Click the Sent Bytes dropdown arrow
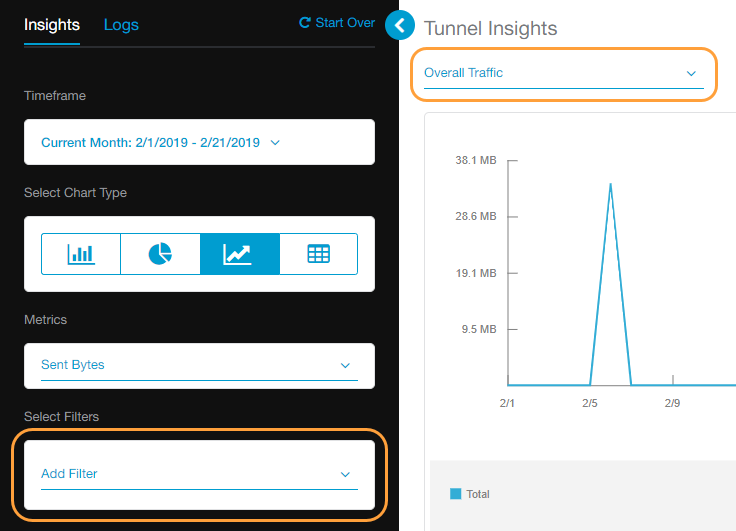This screenshot has width=736, height=531. click(x=346, y=365)
